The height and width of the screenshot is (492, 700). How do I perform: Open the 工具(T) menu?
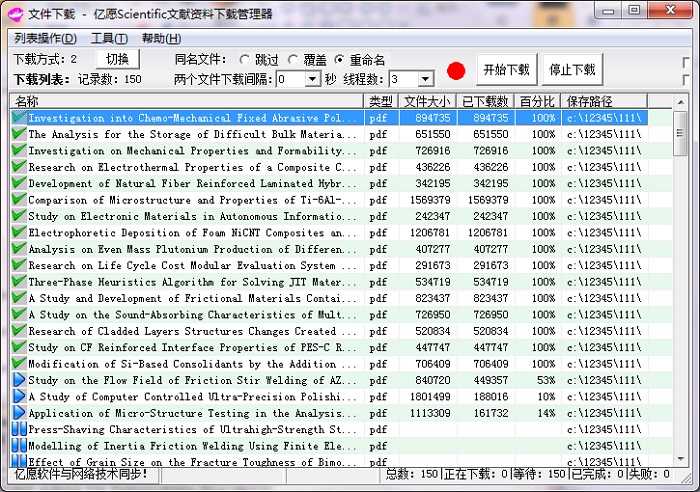[x=109, y=39]
